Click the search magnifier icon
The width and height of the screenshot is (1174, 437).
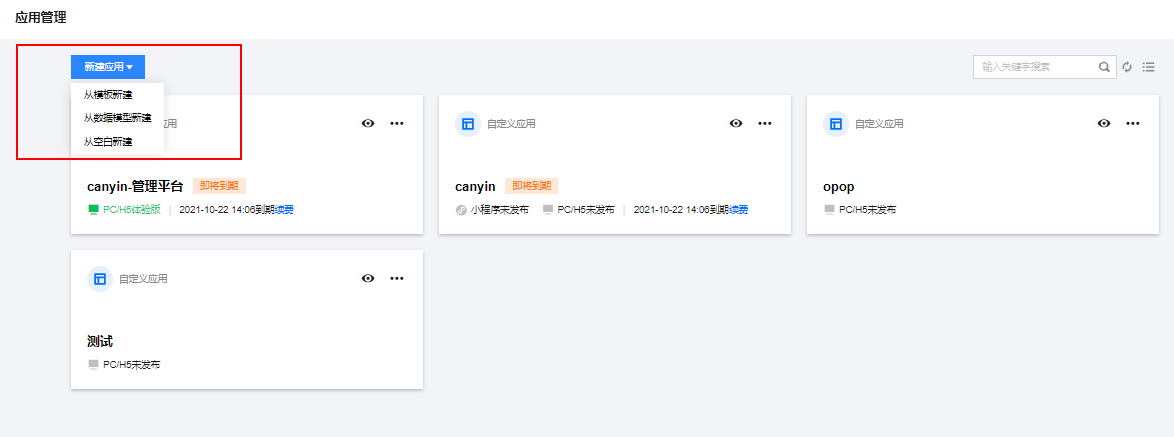point(1104,67)
